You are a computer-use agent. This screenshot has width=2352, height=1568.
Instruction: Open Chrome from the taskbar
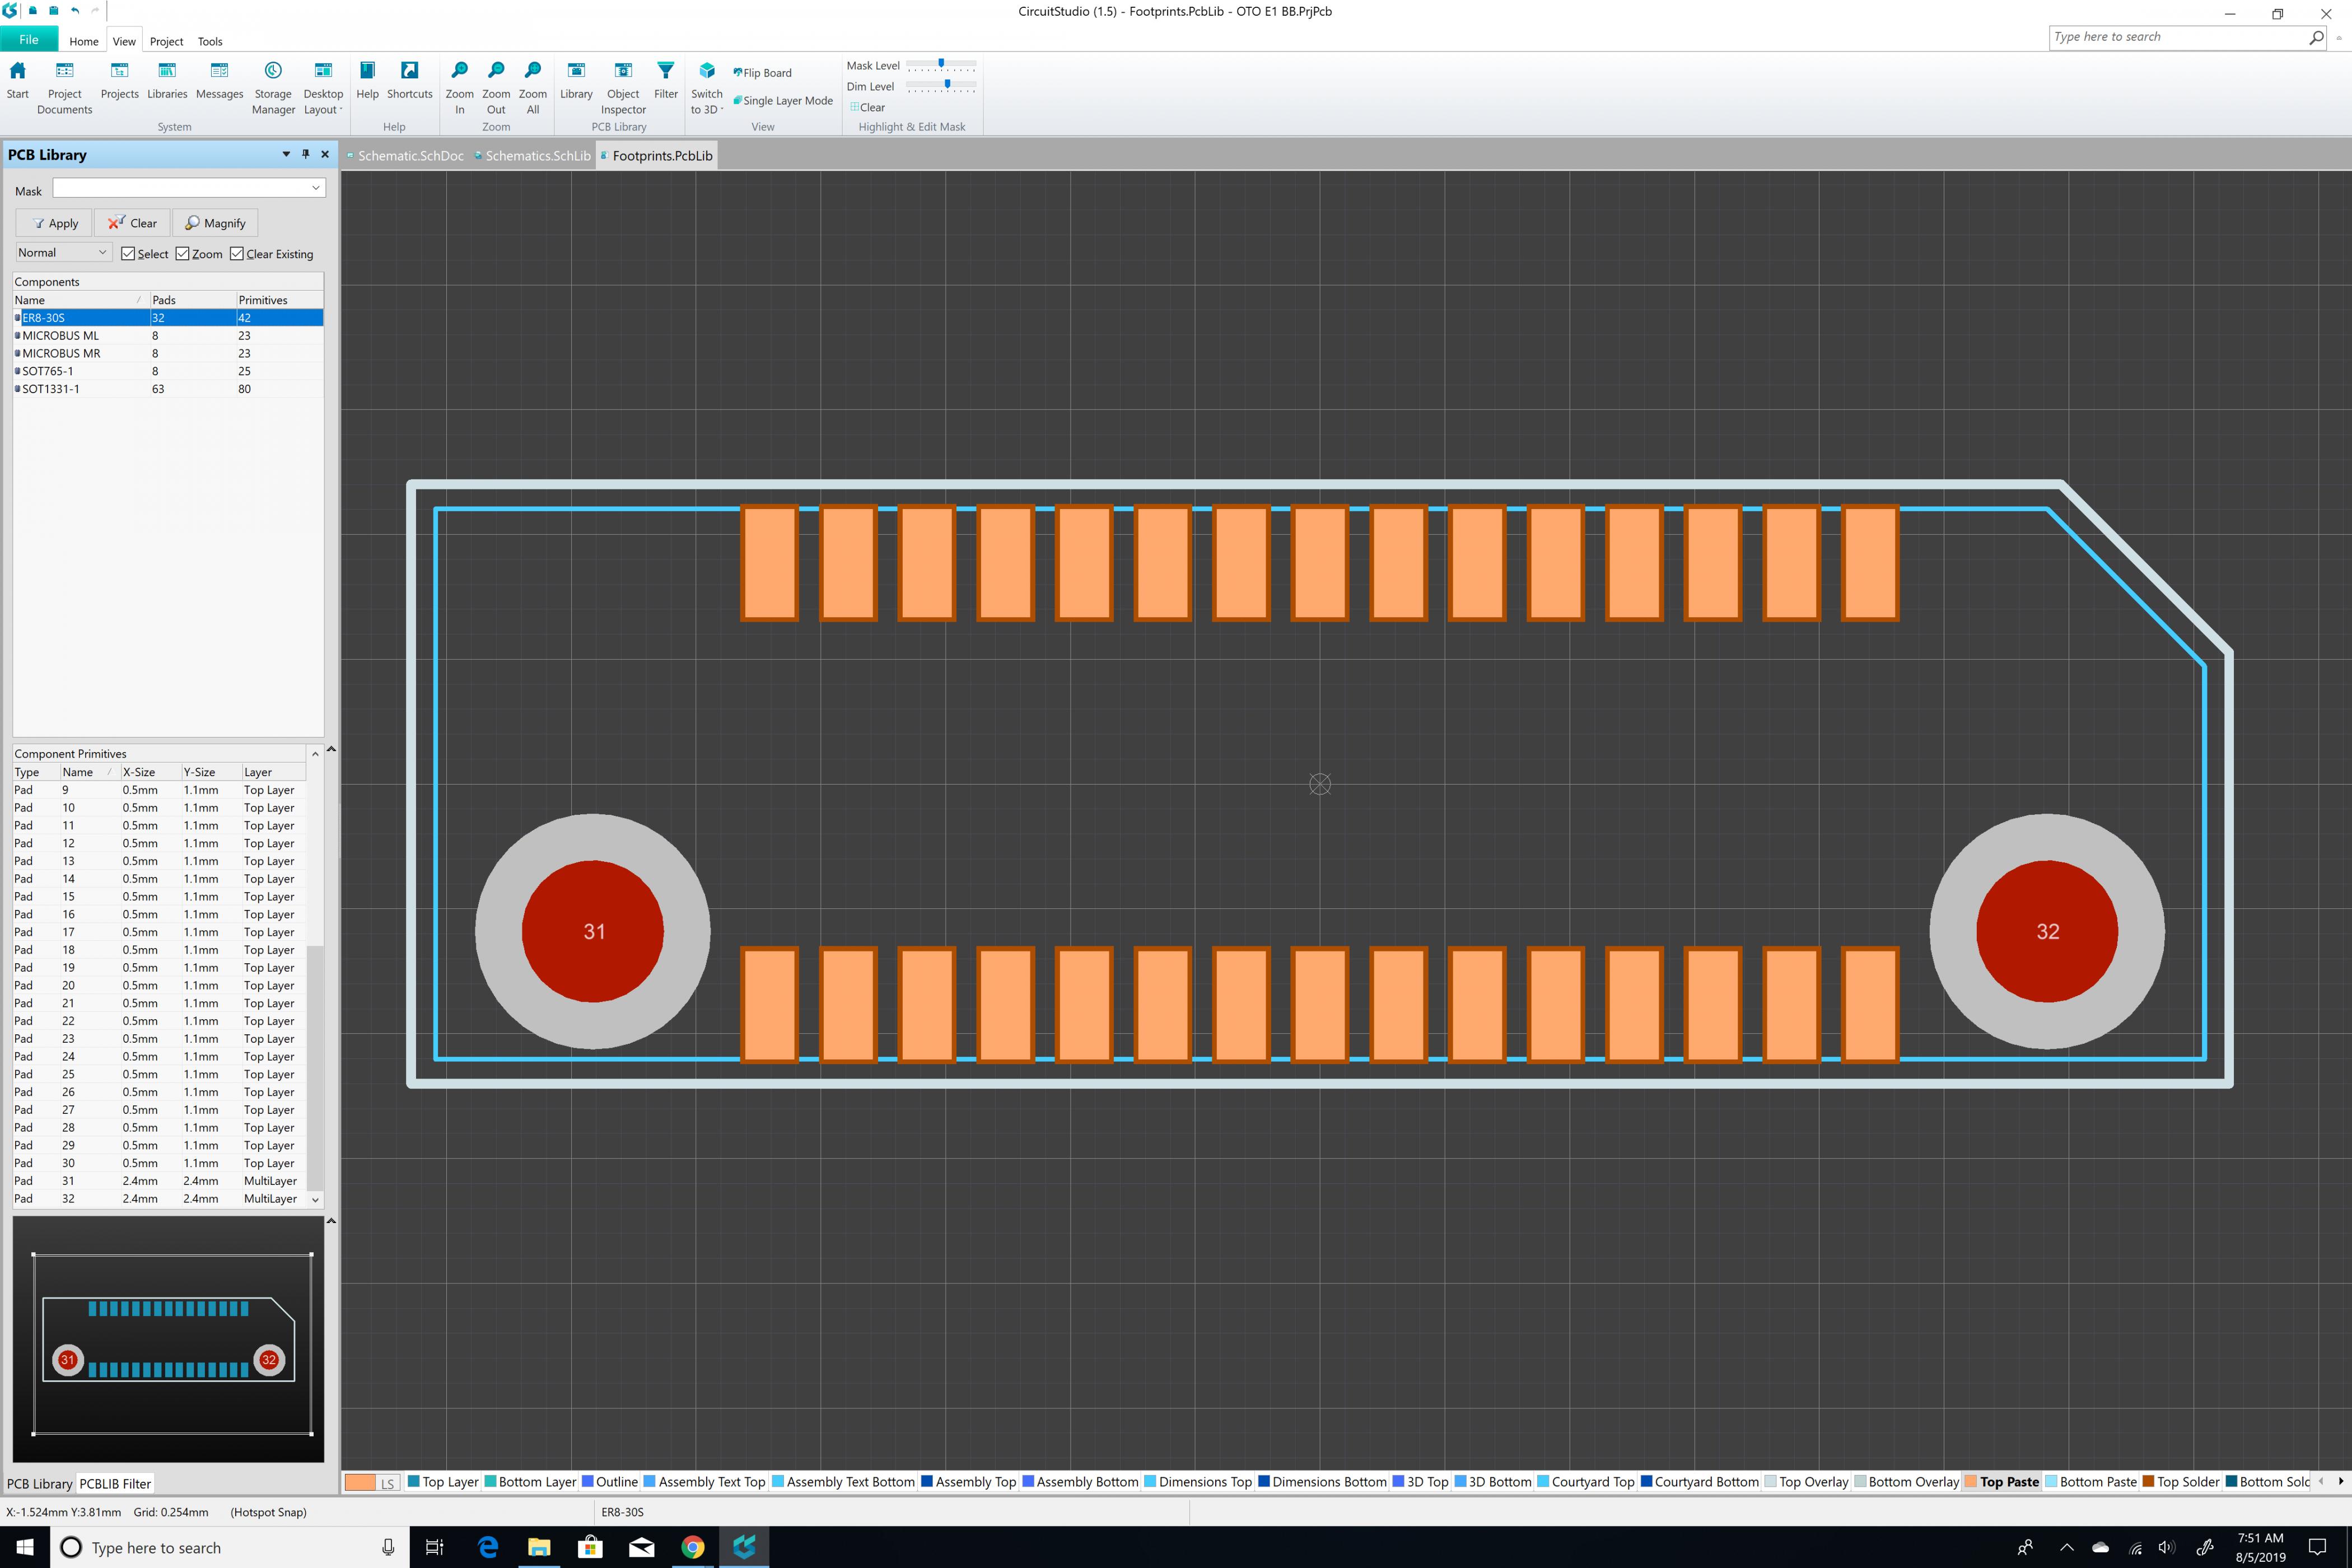click(x=692, y=1547)
